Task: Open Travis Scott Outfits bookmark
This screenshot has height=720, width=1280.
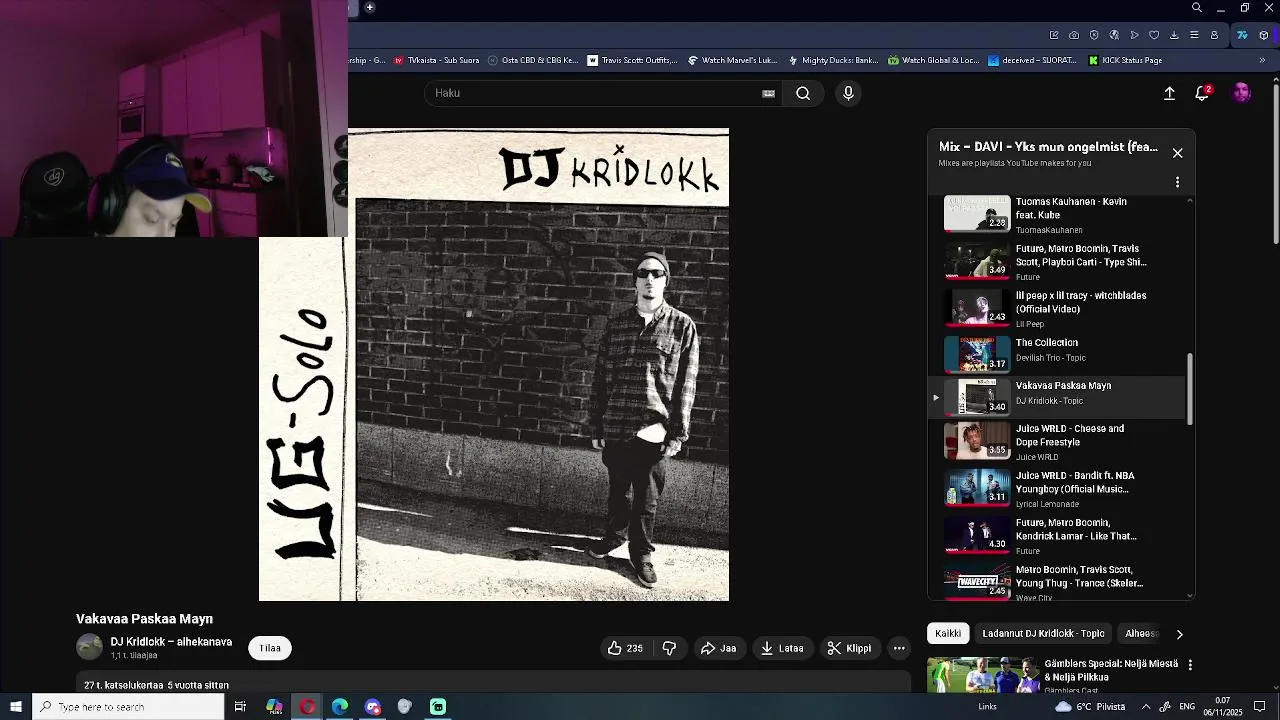Action: point(632,60)
